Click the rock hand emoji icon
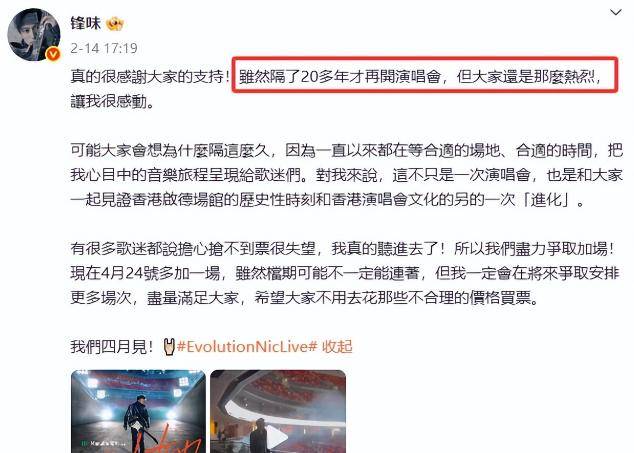This screenshot has height=453, width=634. (x=169, y=347)
